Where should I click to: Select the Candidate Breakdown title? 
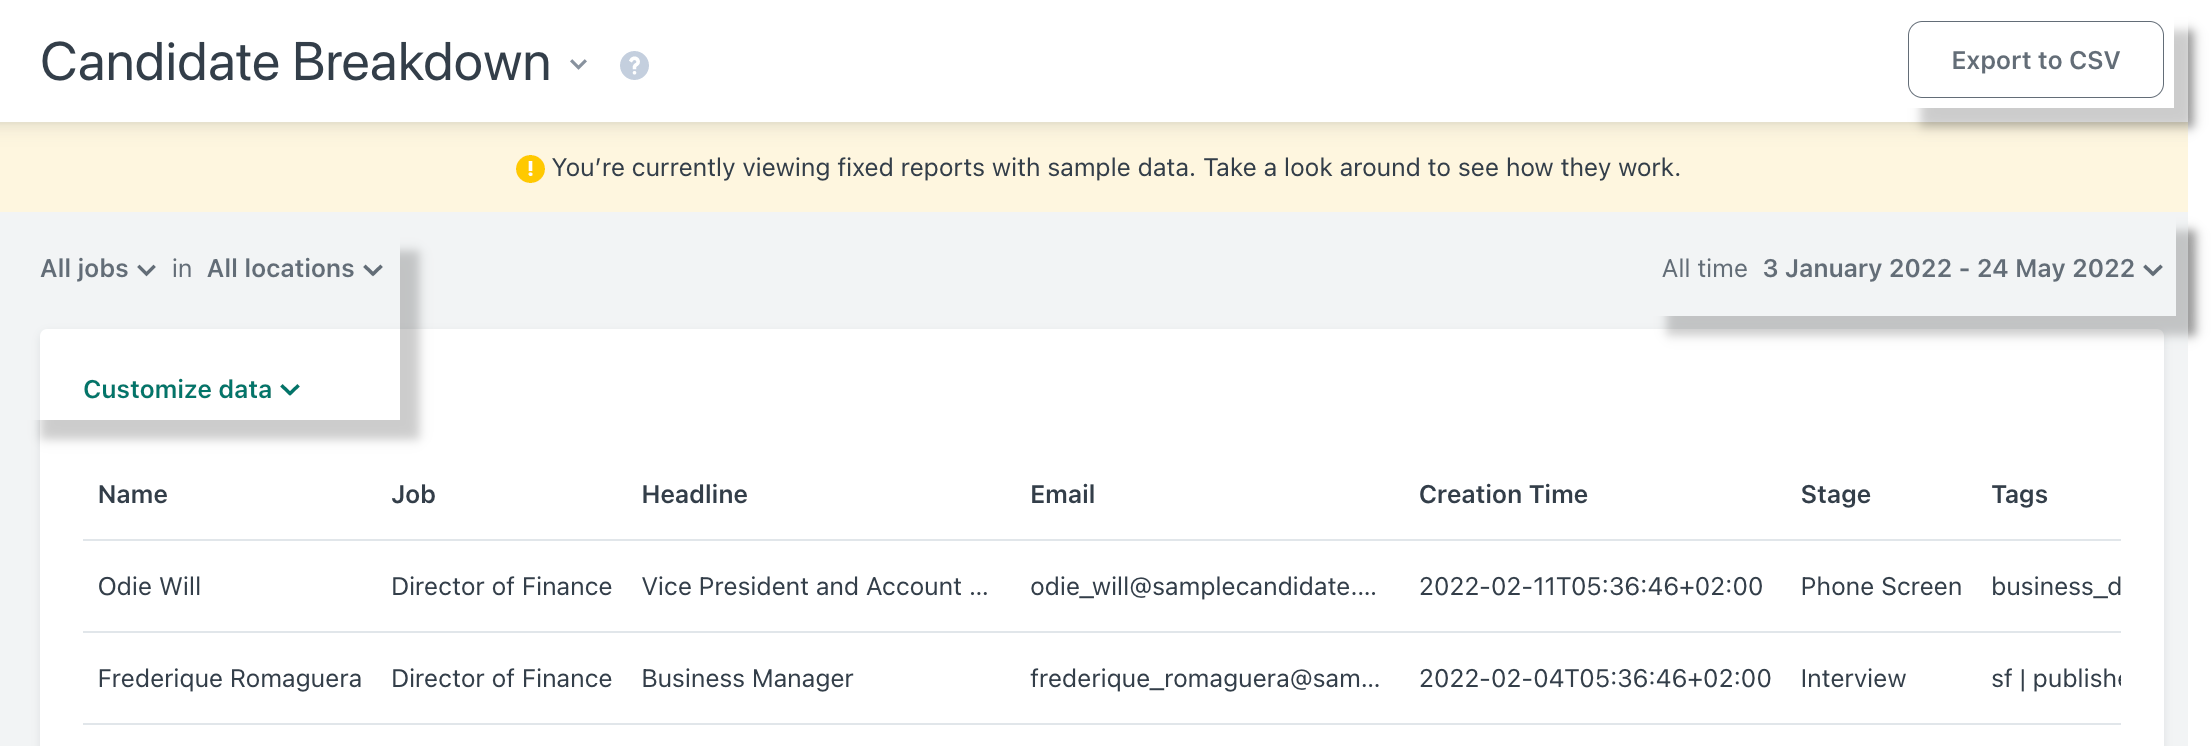coord(296,62)
